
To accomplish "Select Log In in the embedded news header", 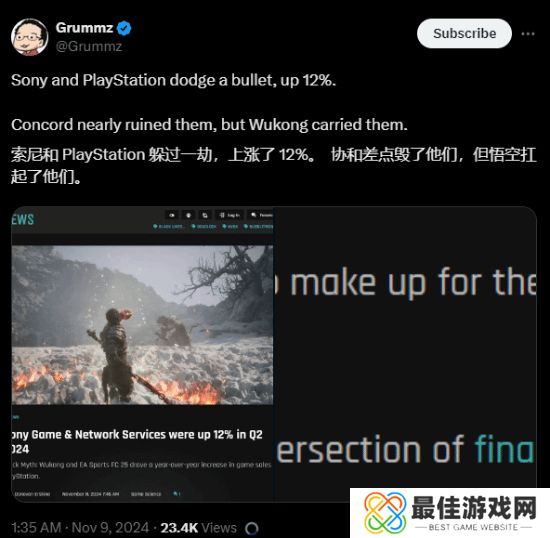I will pos(229,215).
